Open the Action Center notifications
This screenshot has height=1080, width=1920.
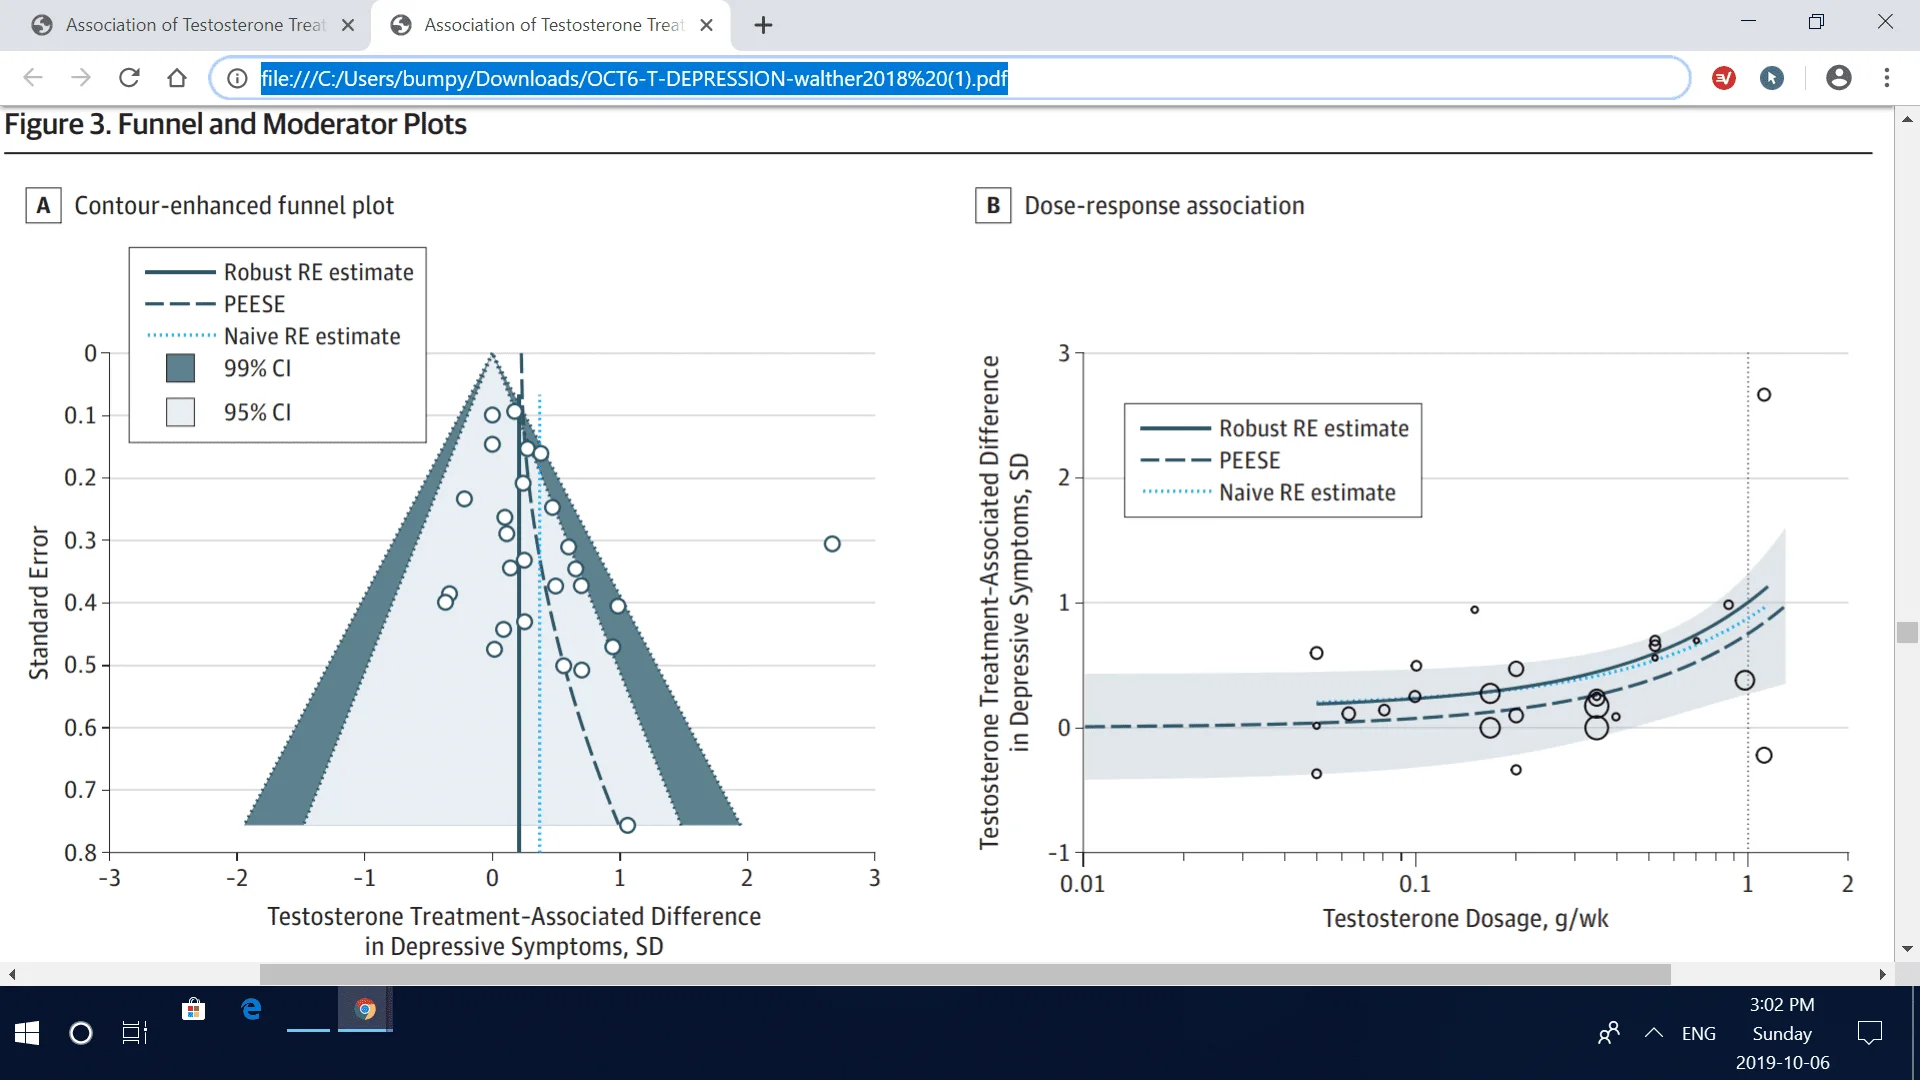(1869, 1033)
